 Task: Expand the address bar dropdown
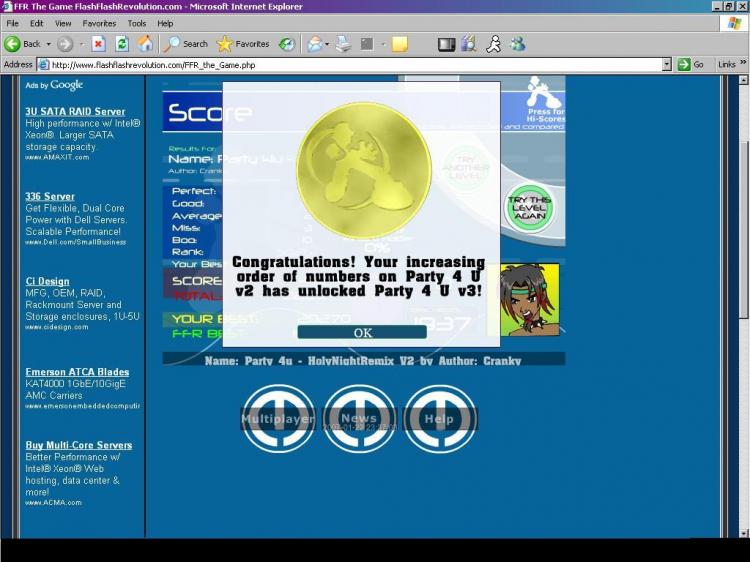click(x=667, y=65)
